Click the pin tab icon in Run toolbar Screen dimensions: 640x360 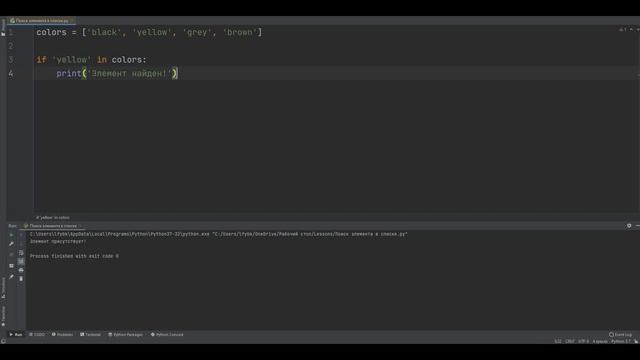pos(11,277)
